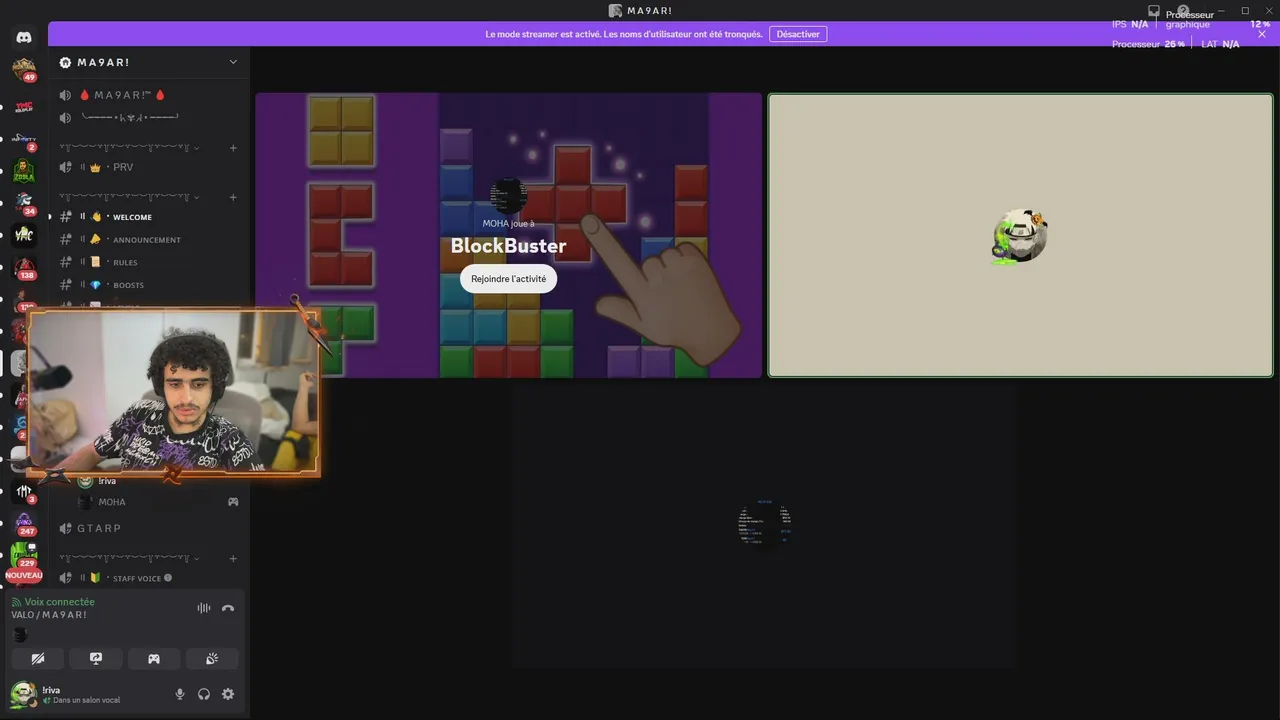Open the Zosla server icon

point(24,171)
